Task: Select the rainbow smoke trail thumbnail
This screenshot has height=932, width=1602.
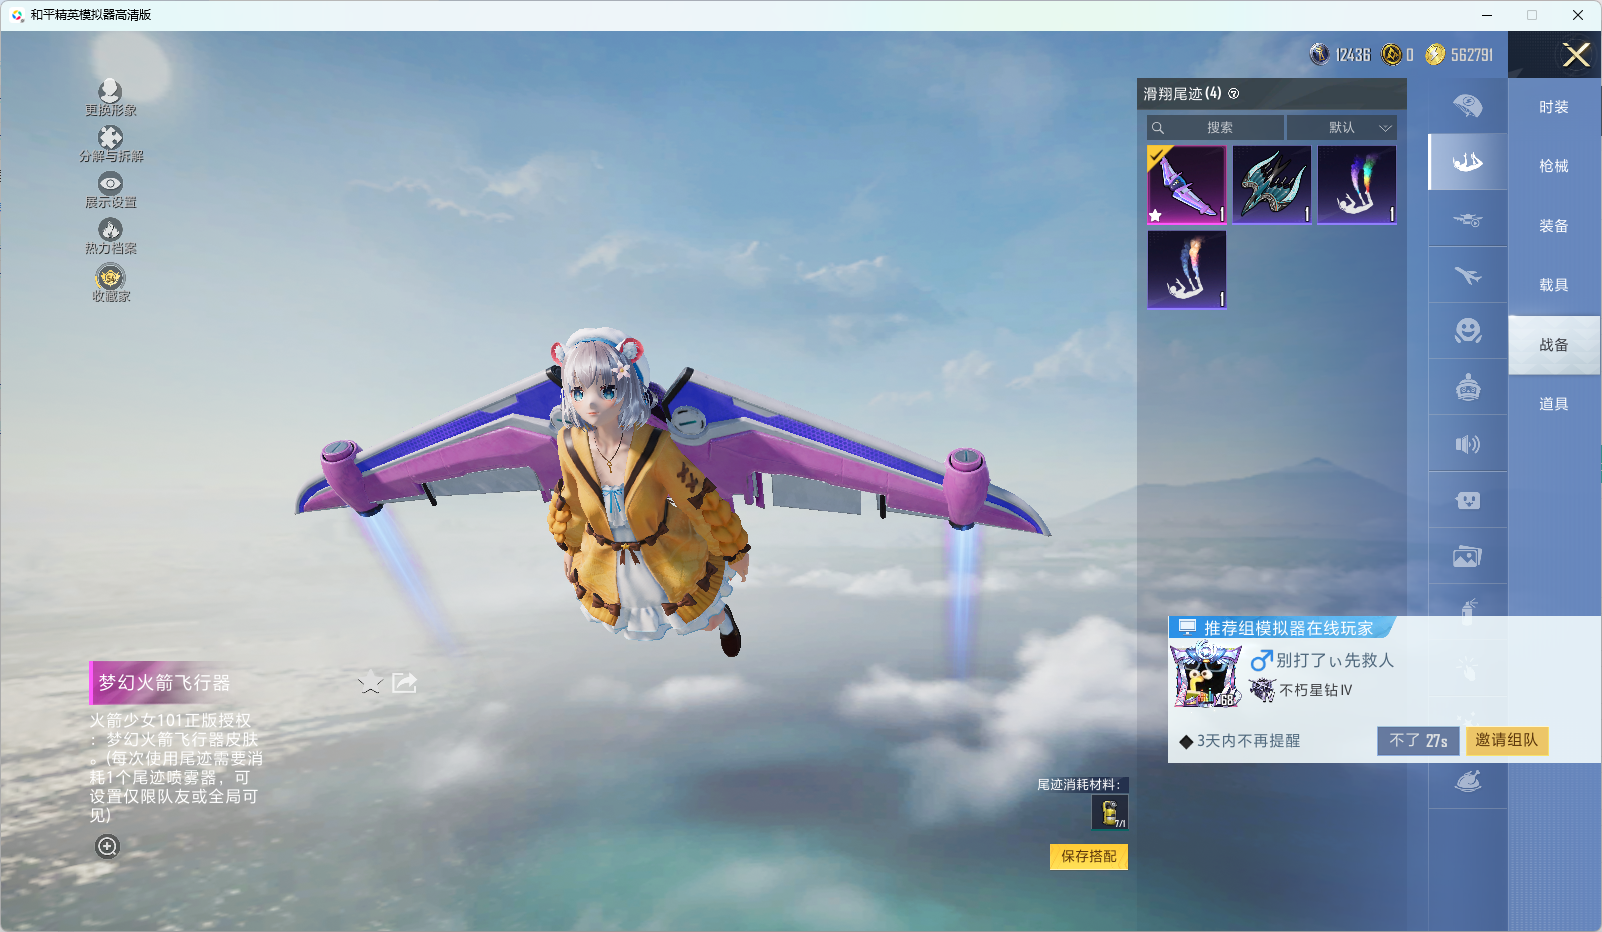Action: (1357, 185)
